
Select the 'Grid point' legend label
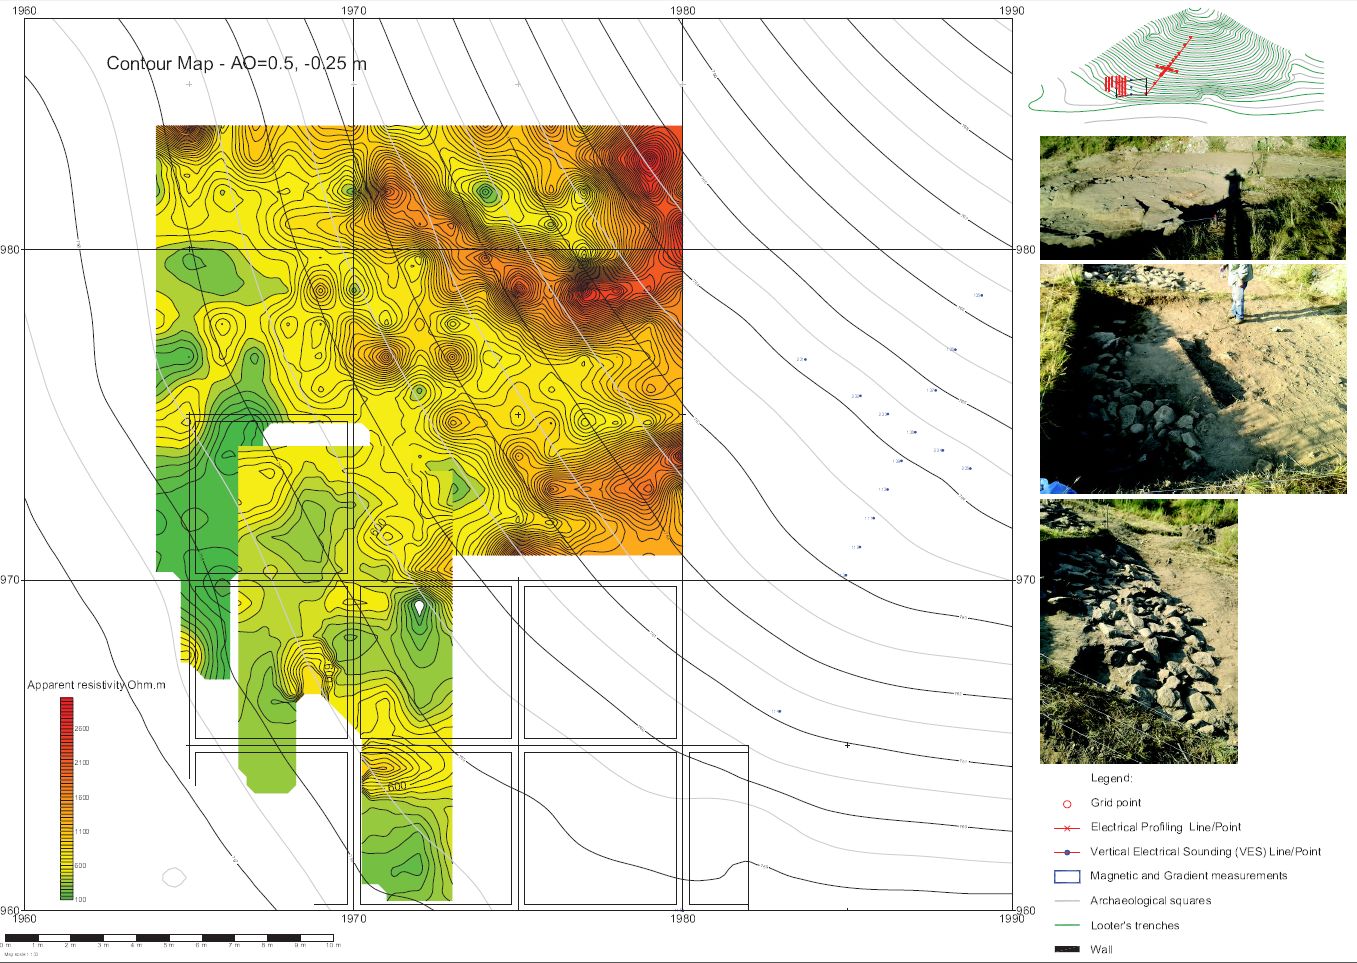[x=1116, y=803]
